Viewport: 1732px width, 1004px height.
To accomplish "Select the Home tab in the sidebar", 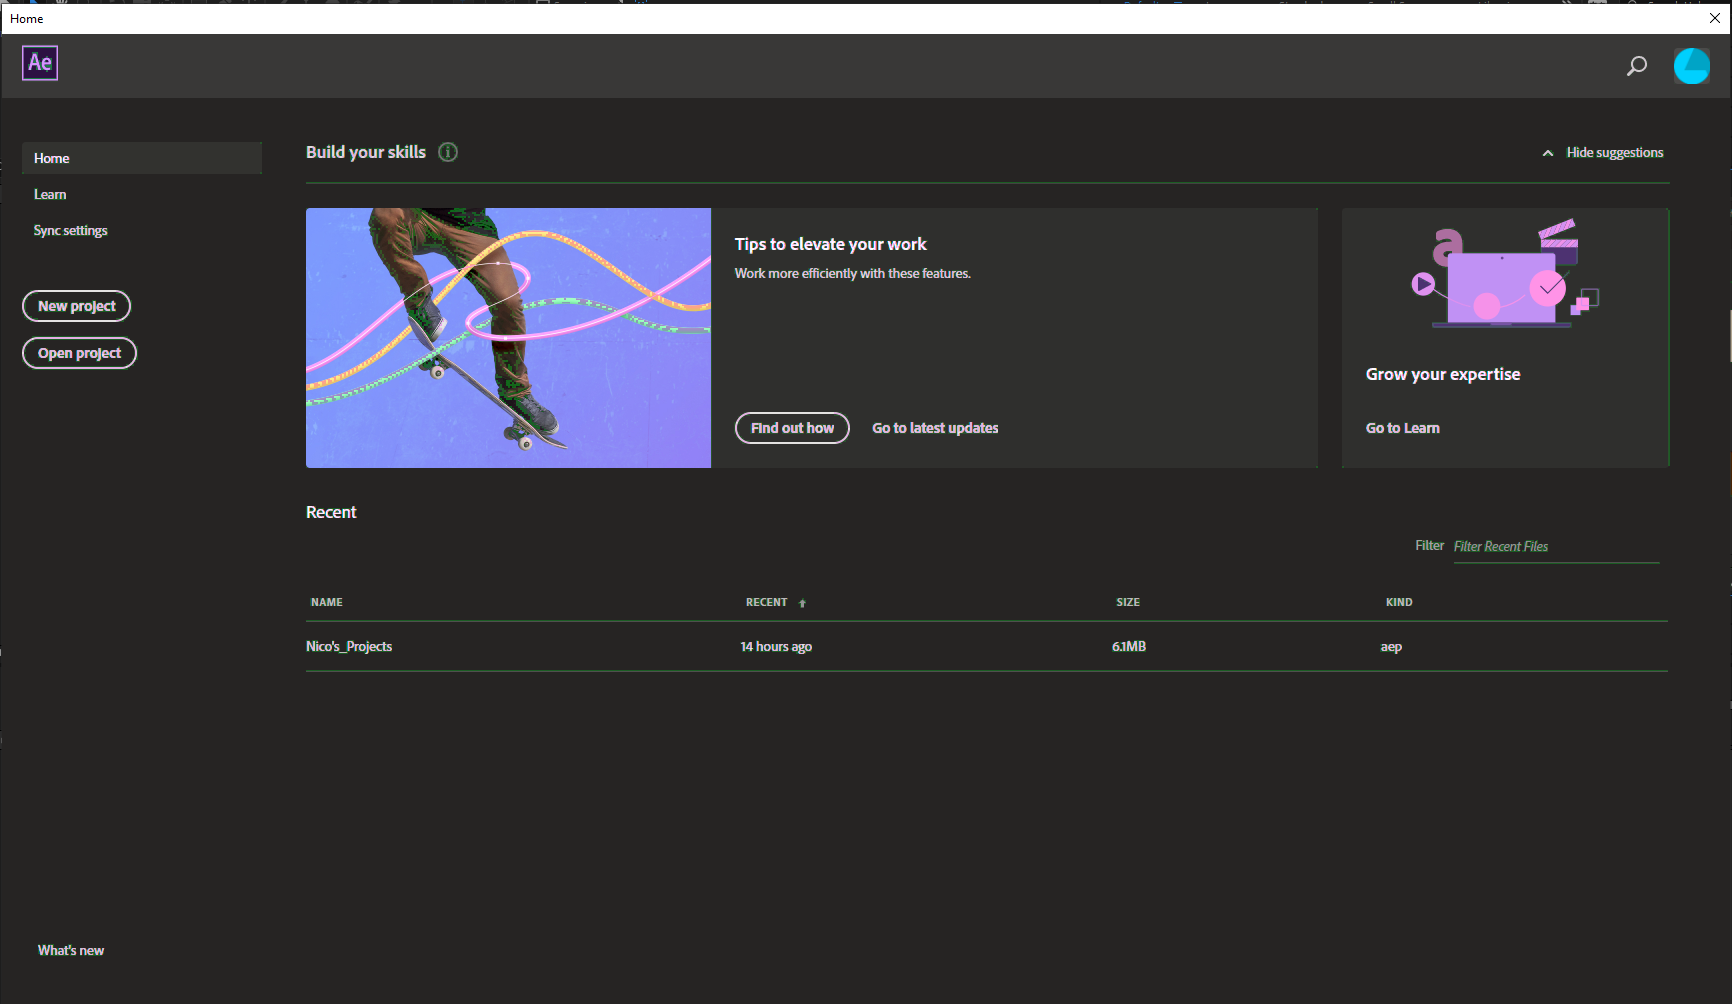I will tap(52, 157).
